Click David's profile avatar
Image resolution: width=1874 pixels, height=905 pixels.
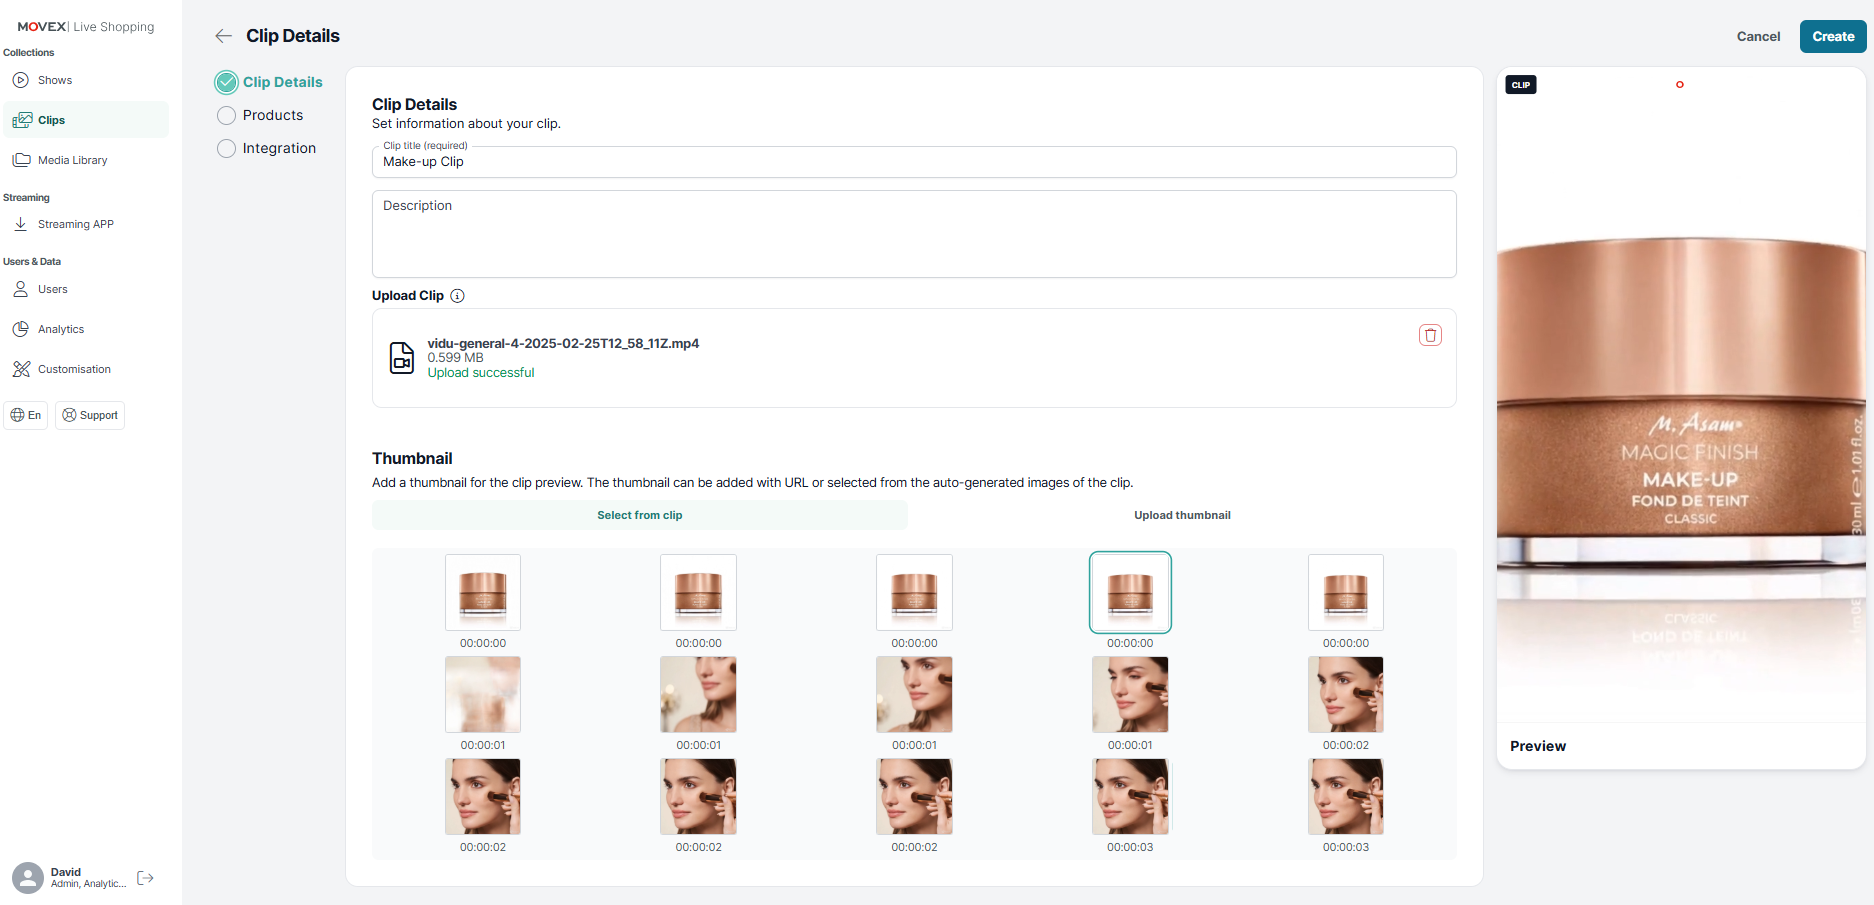[28, 878]
